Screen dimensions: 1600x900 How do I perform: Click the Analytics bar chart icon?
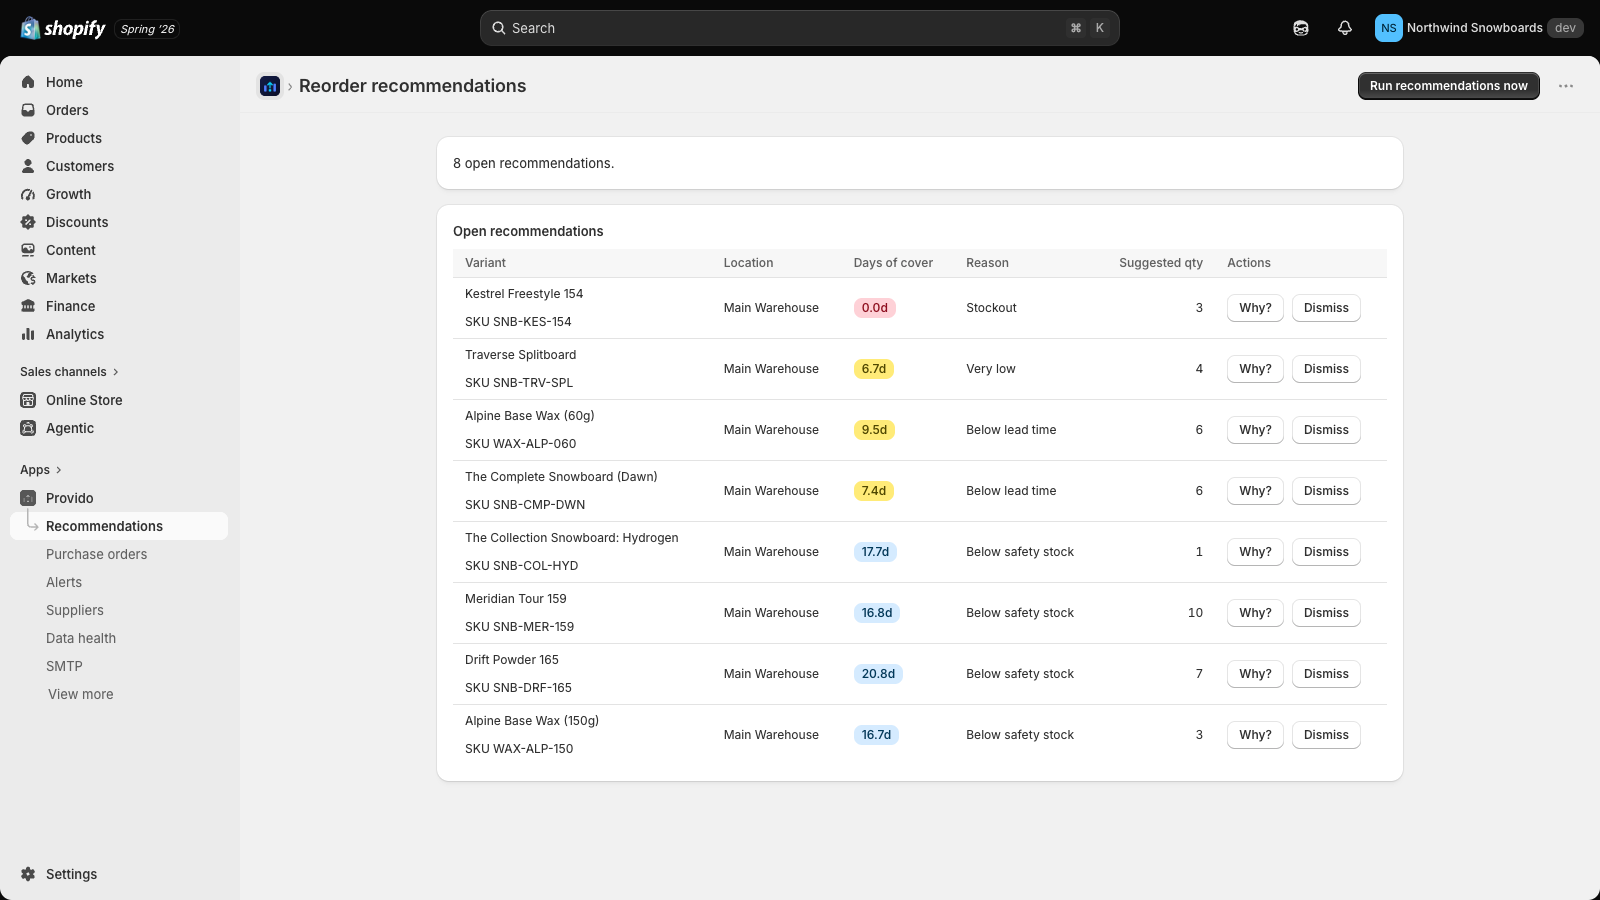coord(28,334)
